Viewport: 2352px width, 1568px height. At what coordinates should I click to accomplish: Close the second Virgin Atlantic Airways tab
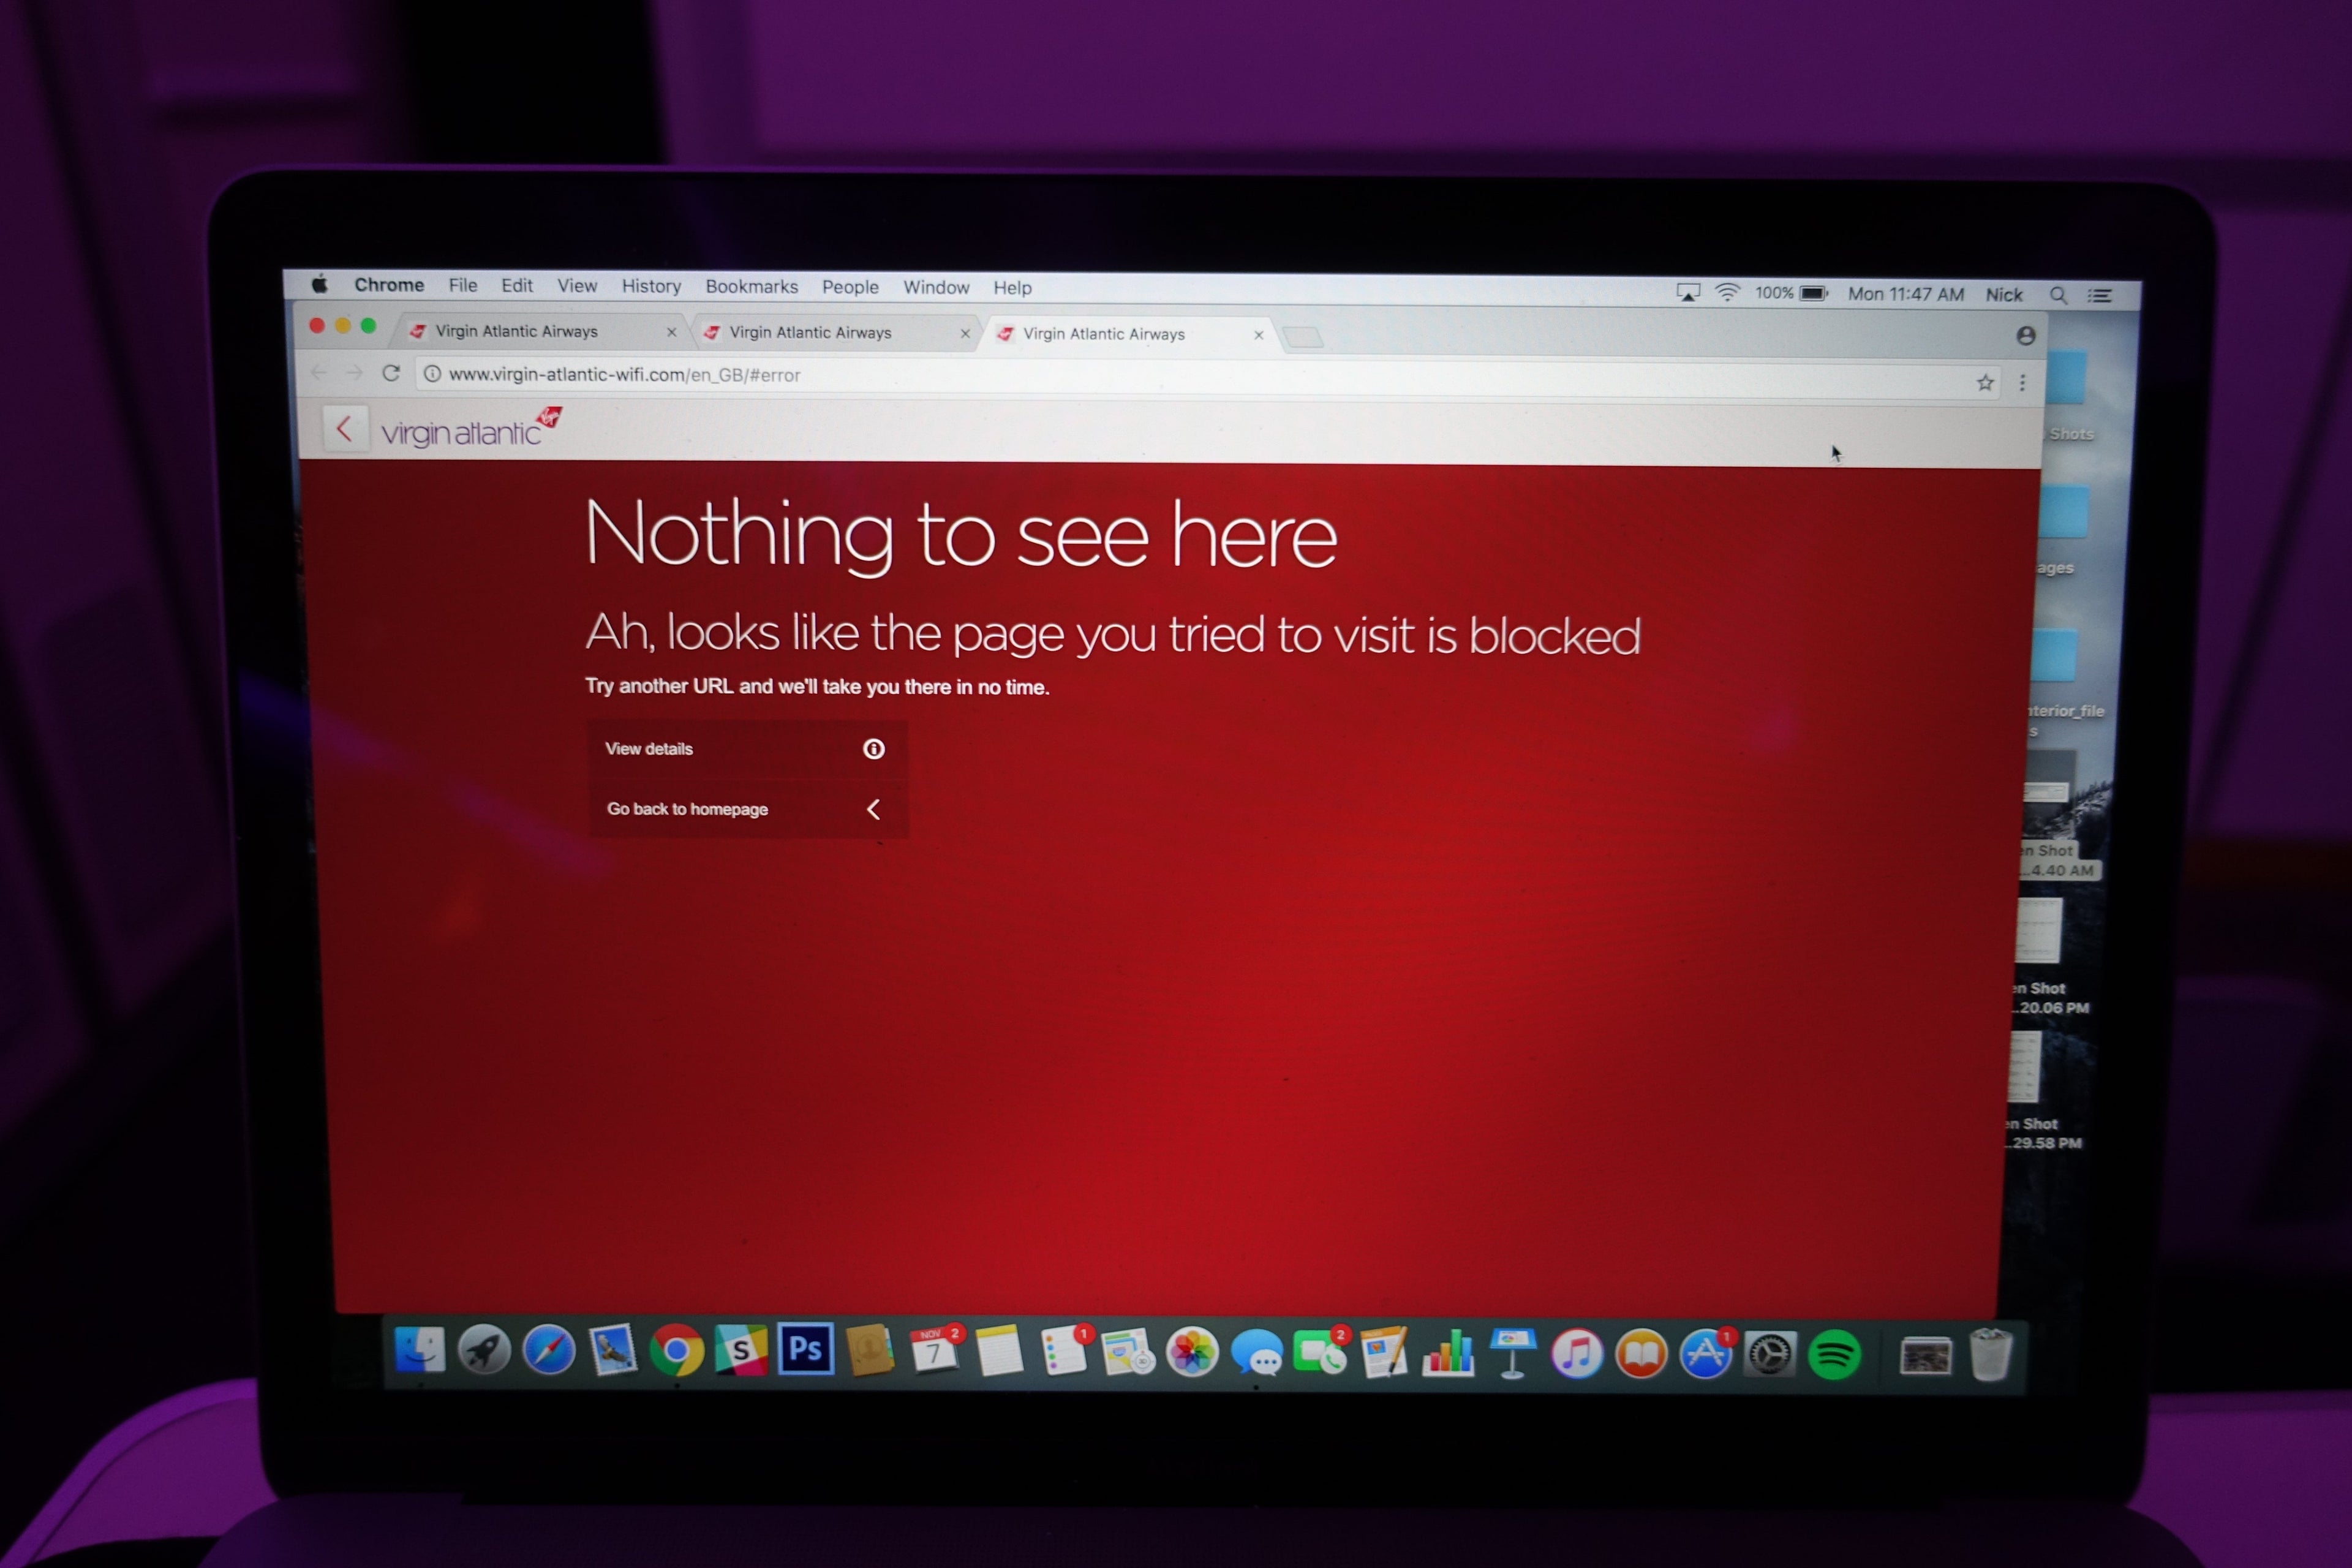tap(965, 334)
